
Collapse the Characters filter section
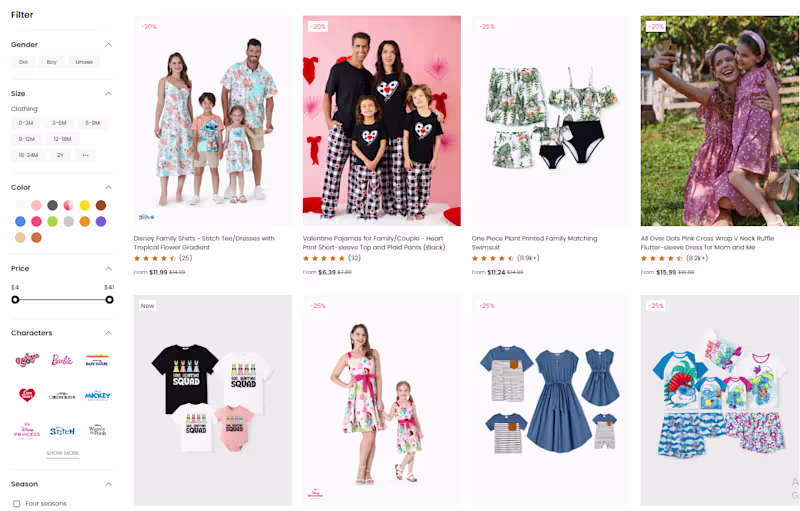point(109,333)
